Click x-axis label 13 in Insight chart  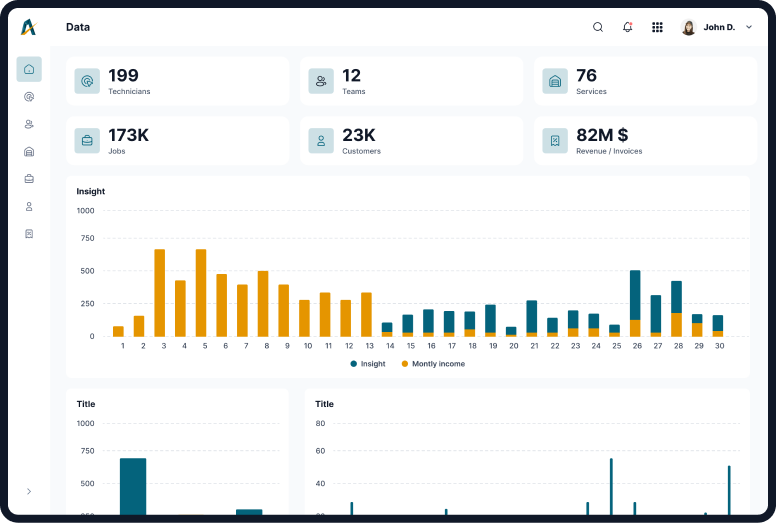pos(369,346)
